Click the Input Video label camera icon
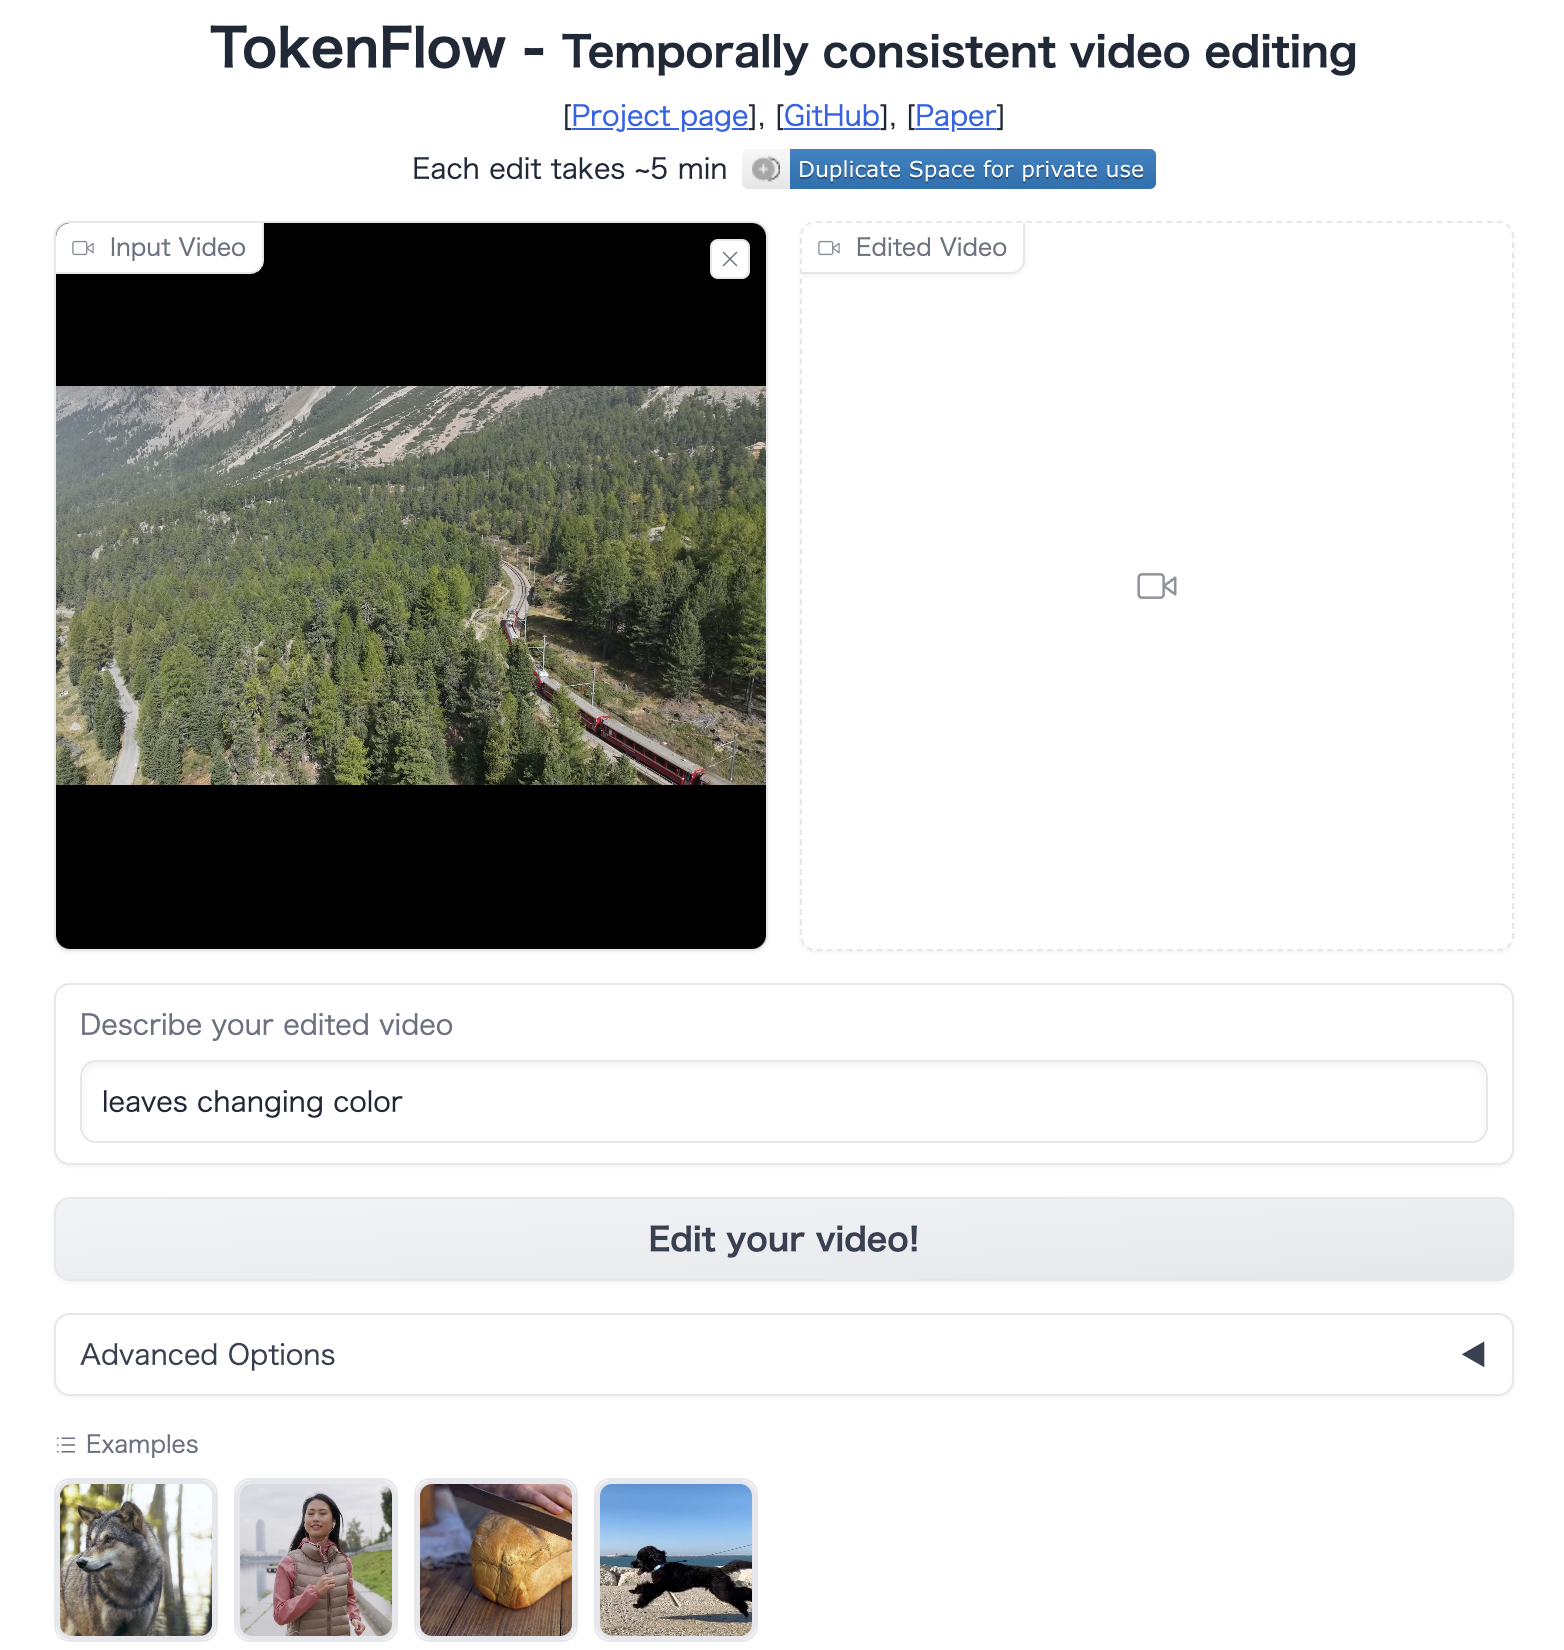Screen dimensions: 1564x1650 [83, 248]
